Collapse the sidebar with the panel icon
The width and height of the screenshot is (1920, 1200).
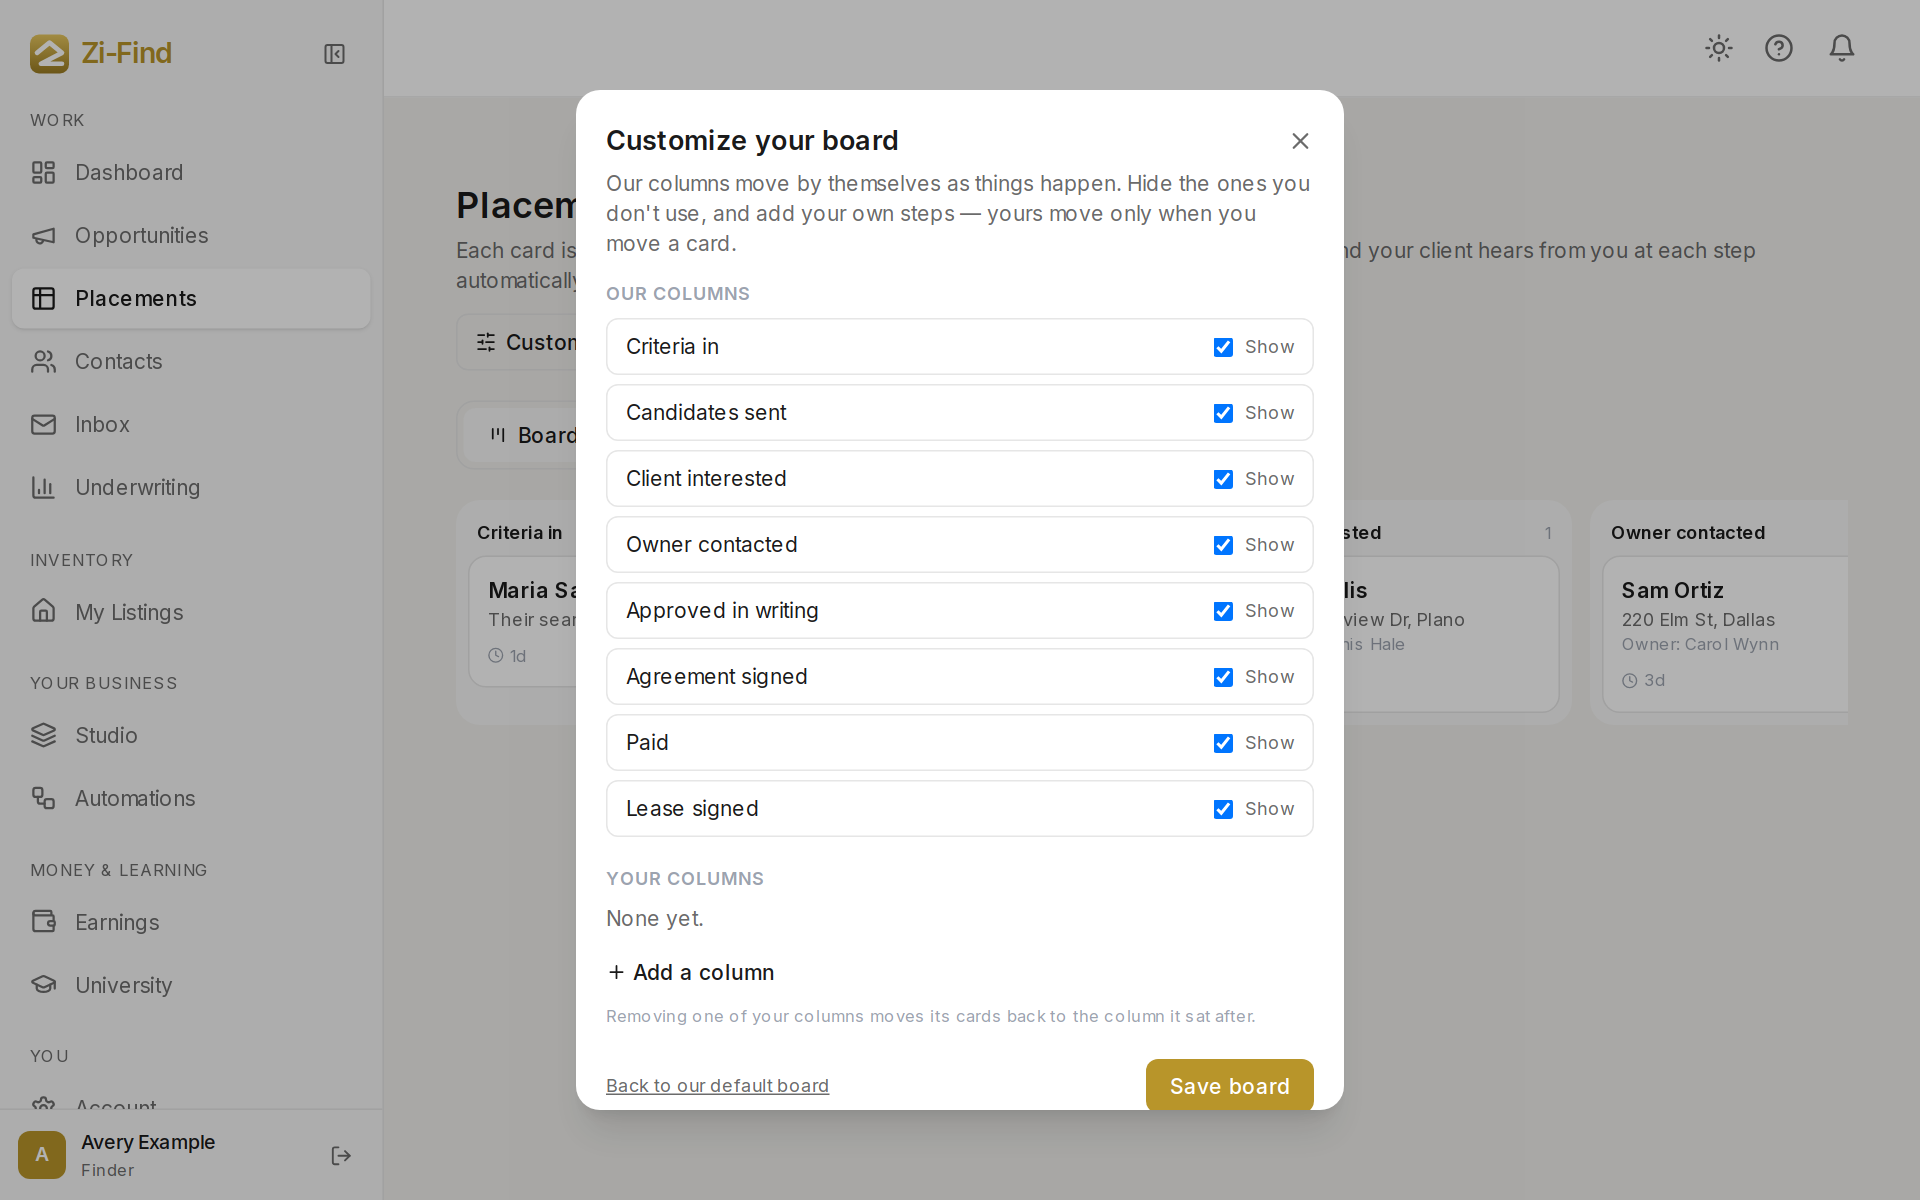coord(335,54)
